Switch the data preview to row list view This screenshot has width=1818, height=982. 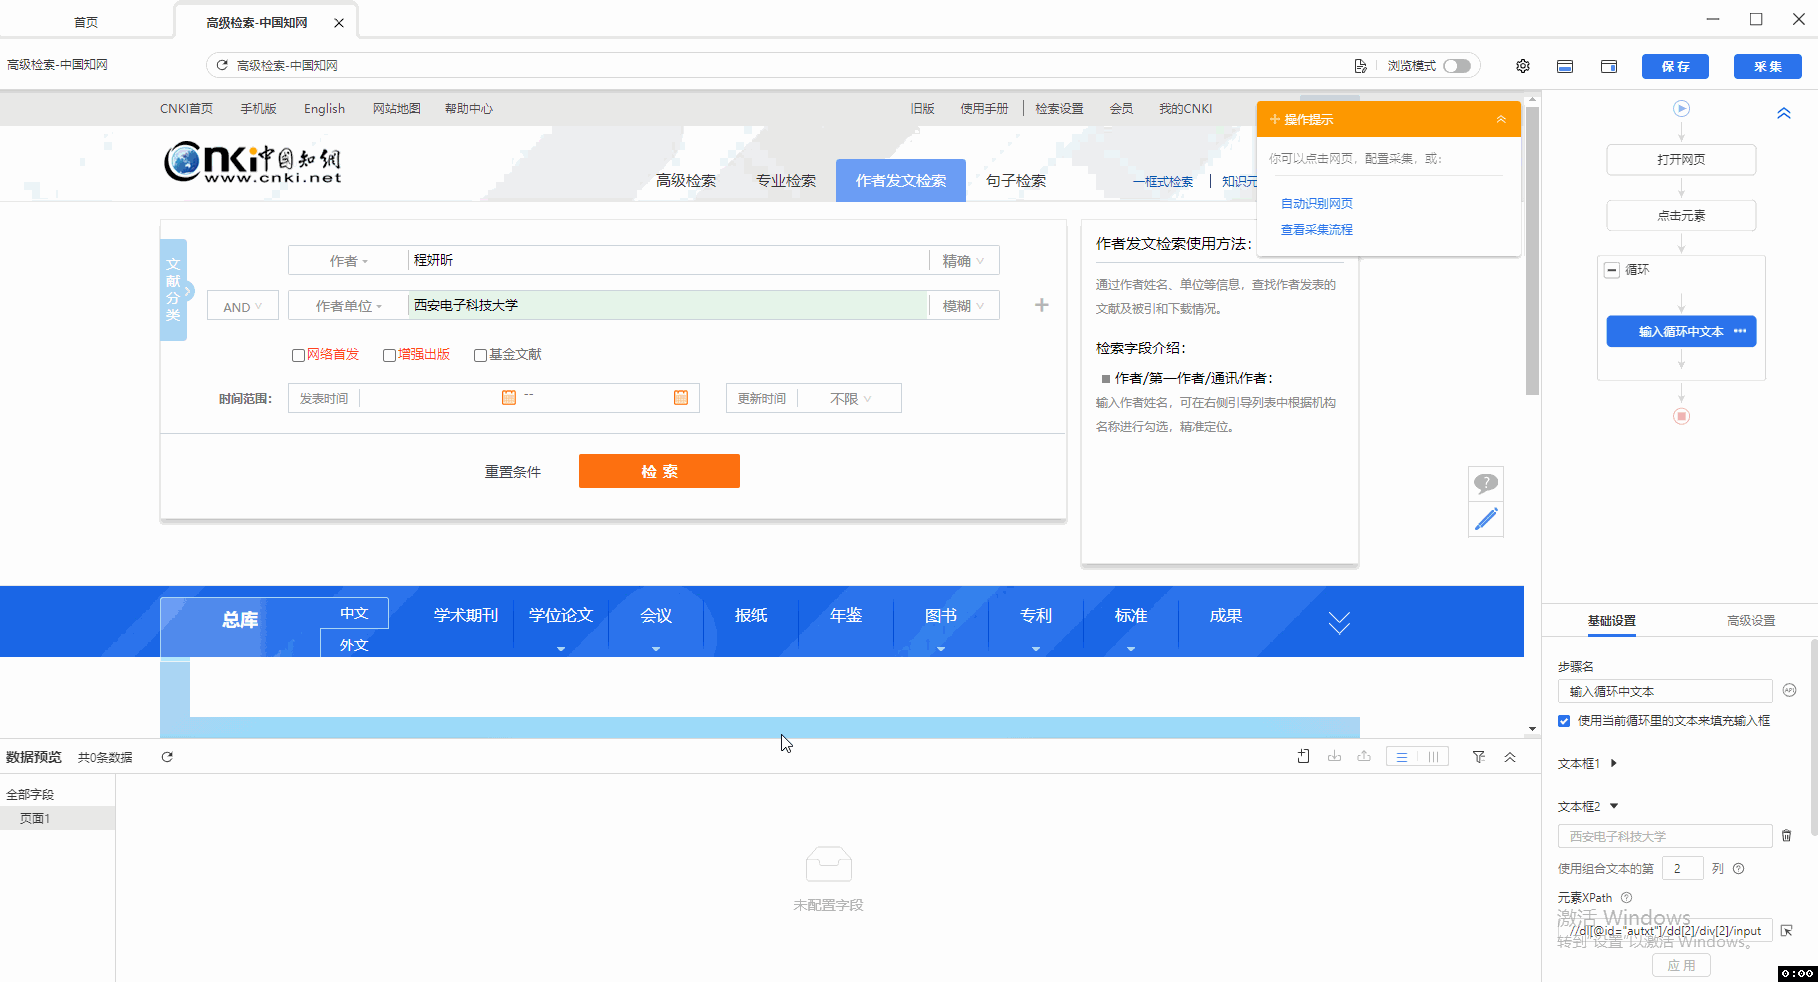coord(1402,757)
